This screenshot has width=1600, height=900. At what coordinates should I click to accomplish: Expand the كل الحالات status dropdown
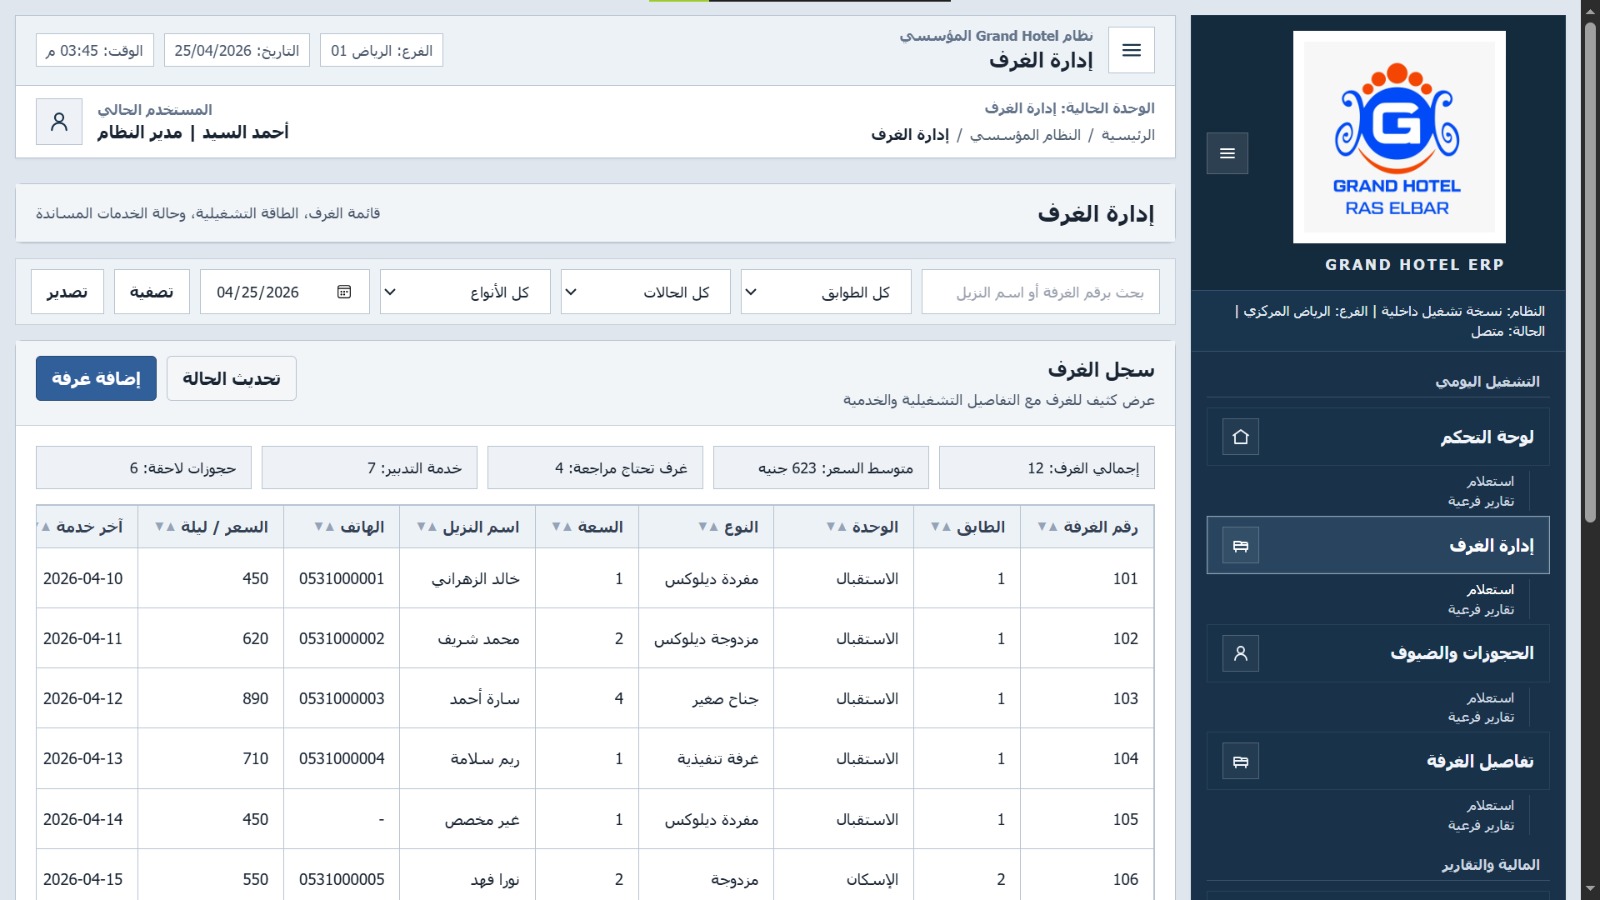click(646, 292)
